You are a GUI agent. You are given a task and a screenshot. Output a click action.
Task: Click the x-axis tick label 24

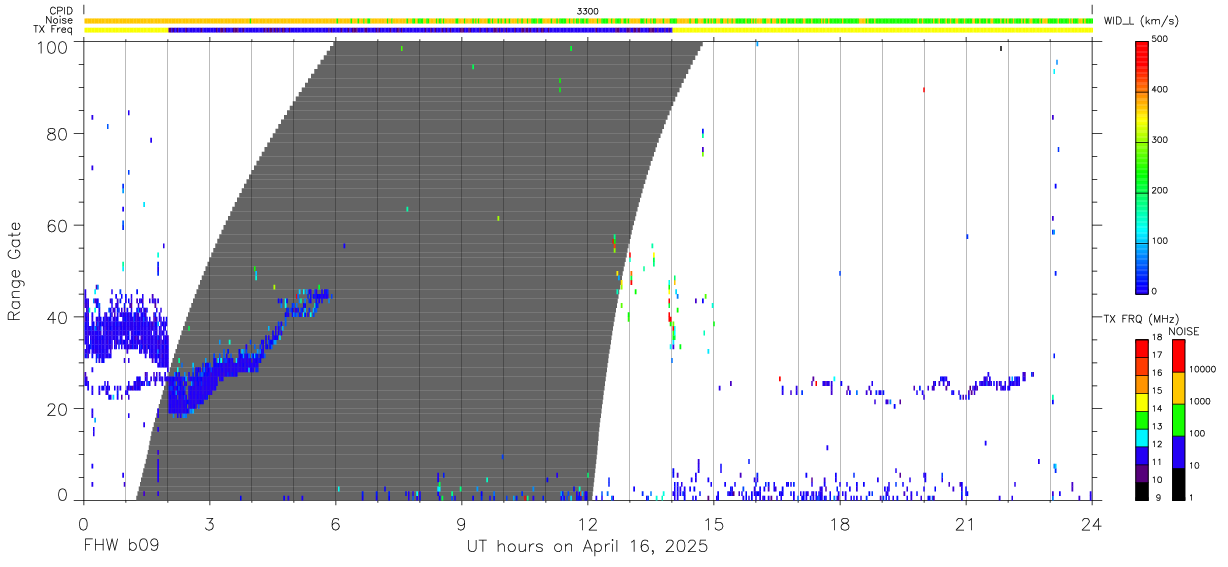pyautogui.click(x=1092, y=524)
